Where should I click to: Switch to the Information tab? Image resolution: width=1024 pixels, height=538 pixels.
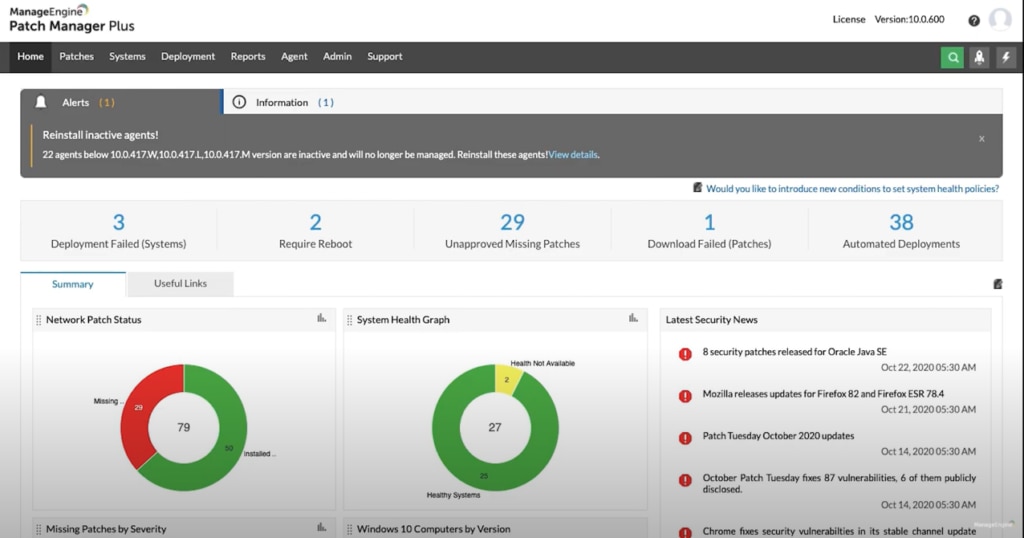(295, 103)
